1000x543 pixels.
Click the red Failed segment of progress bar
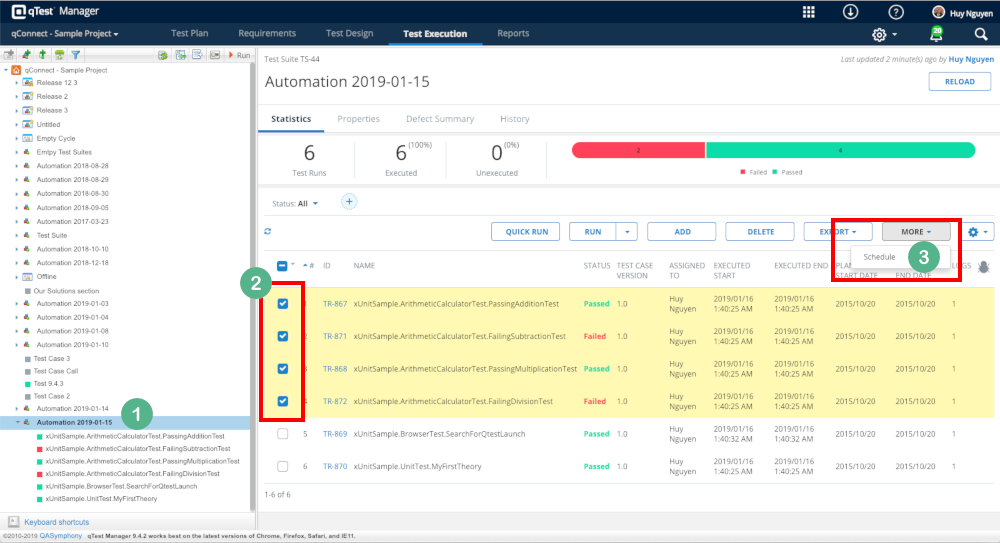[638, 150]
